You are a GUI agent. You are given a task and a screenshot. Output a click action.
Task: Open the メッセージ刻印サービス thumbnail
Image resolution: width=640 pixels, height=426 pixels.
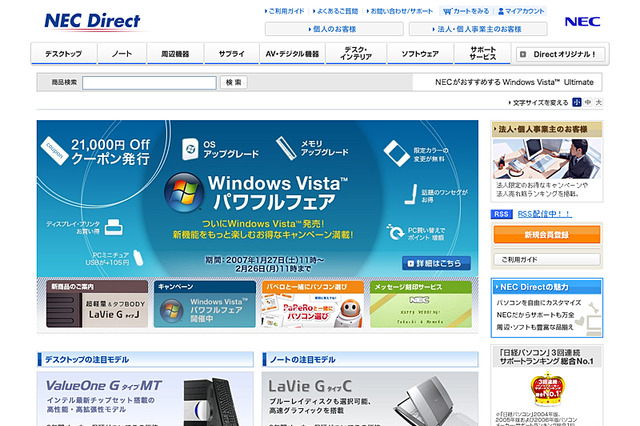pyautogui.click(x=421, y=304)
